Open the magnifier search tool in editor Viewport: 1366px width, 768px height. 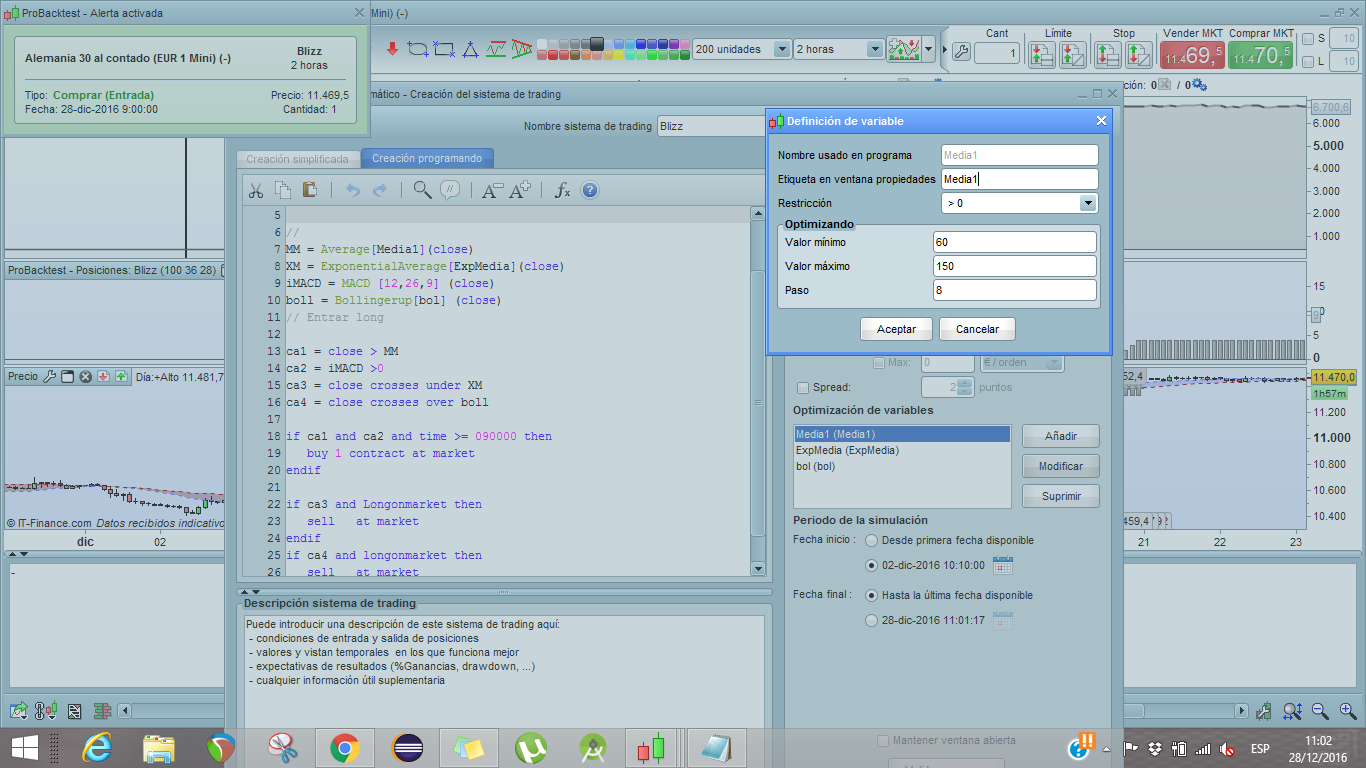(x=422, y=190)
